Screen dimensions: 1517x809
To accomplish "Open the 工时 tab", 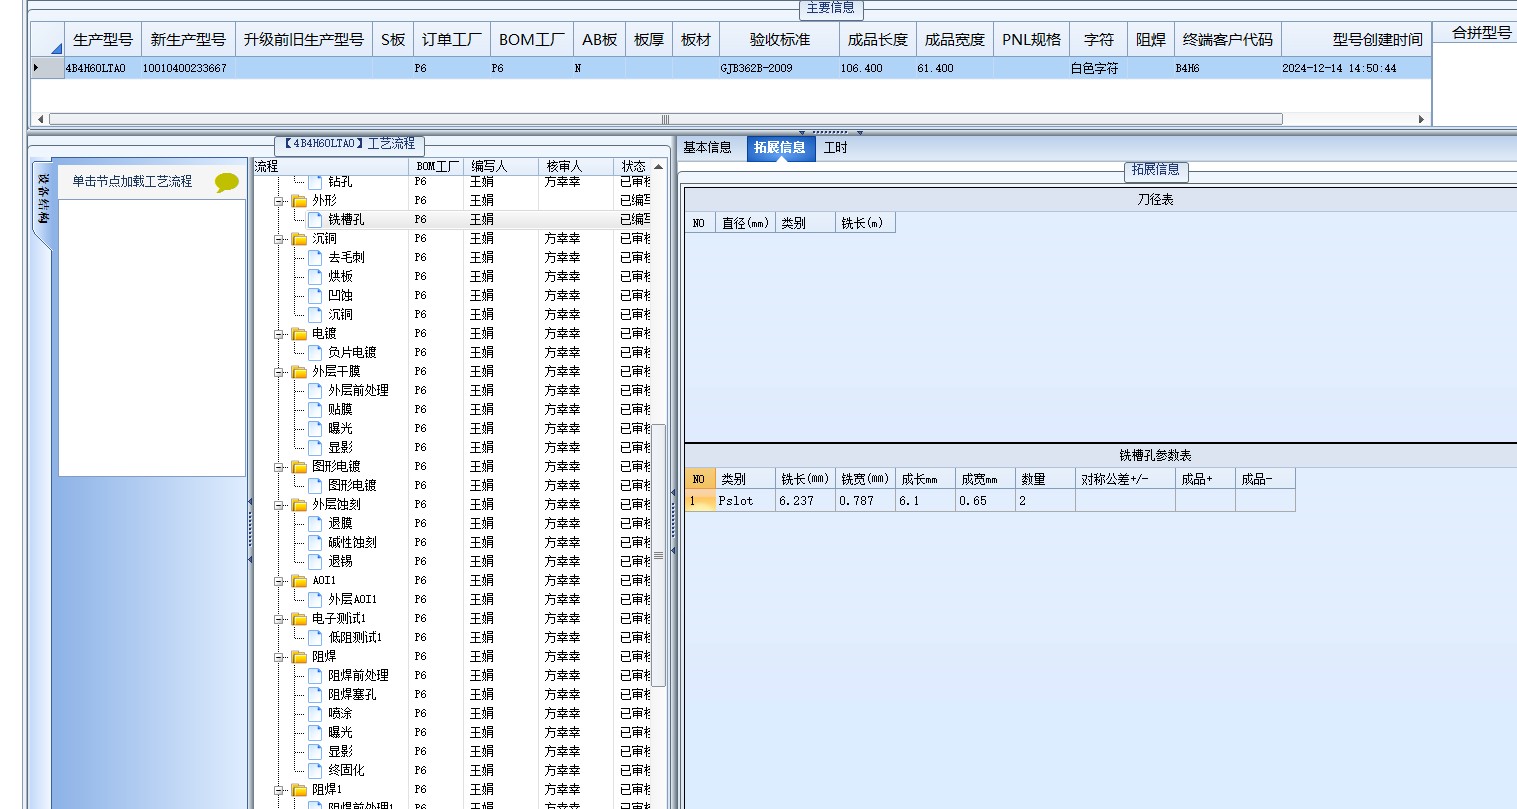I will tap(835, 147).
